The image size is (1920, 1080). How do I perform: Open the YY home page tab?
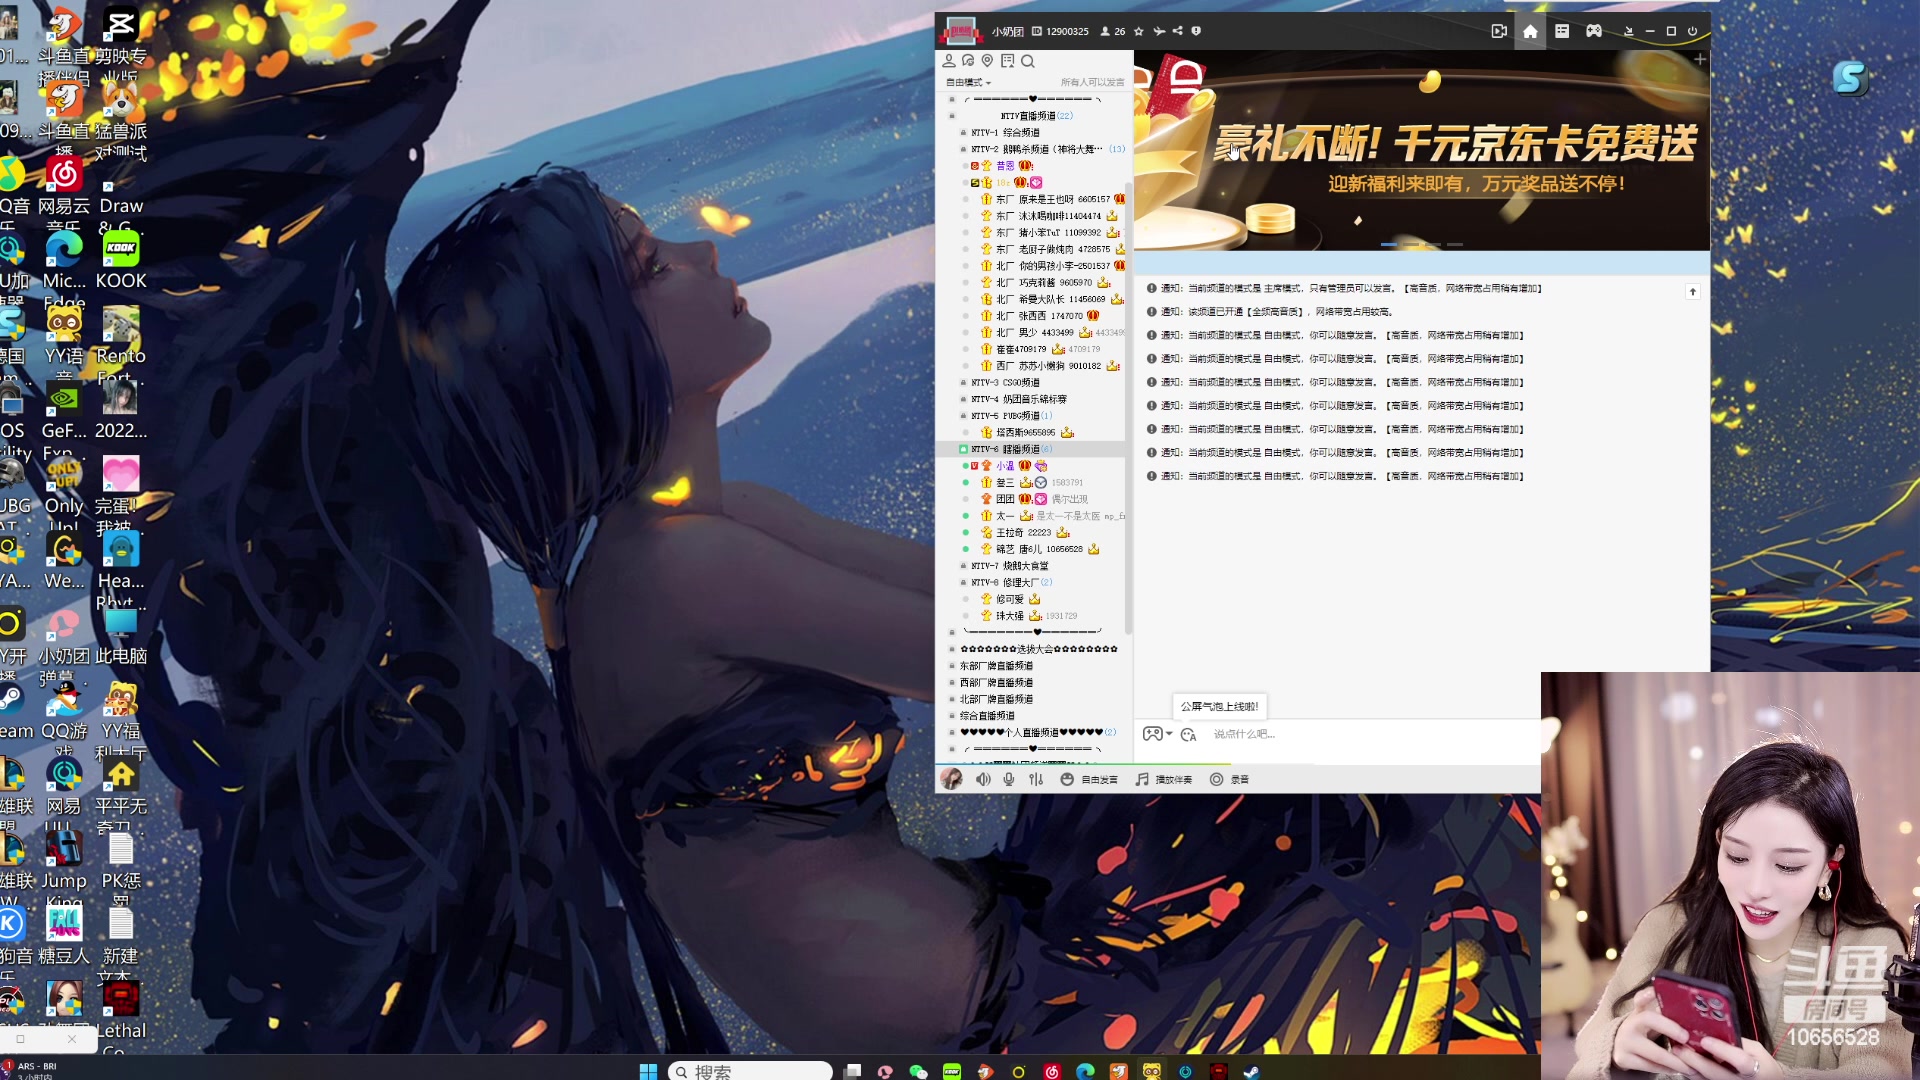(1530, 31)
